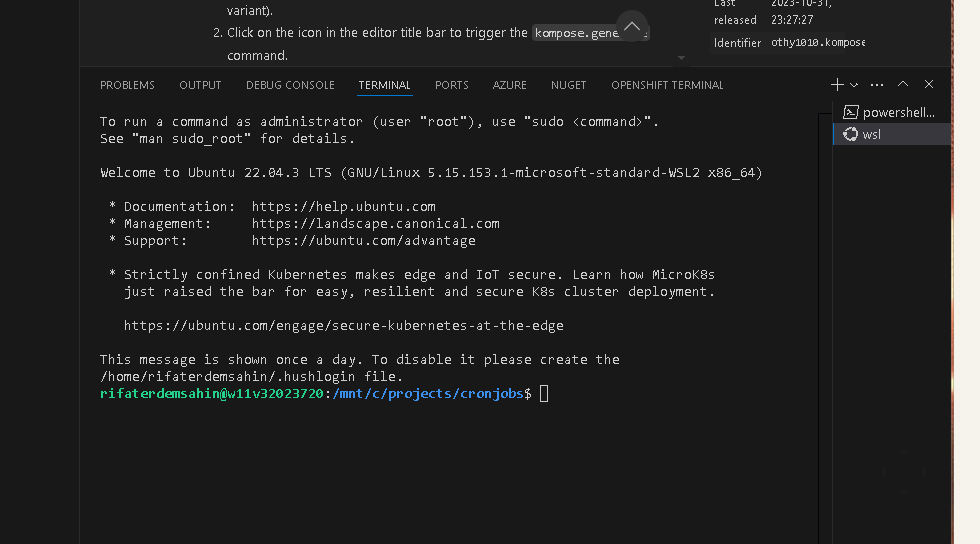Select the wsl terminal entry
The width and height of the screenshot is (980, 544).
click(892, 134)
